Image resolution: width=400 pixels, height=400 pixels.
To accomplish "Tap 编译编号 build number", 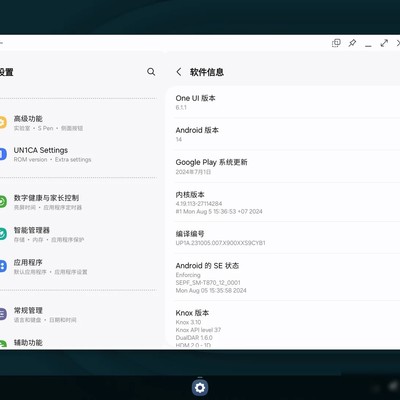I will 287,238.
